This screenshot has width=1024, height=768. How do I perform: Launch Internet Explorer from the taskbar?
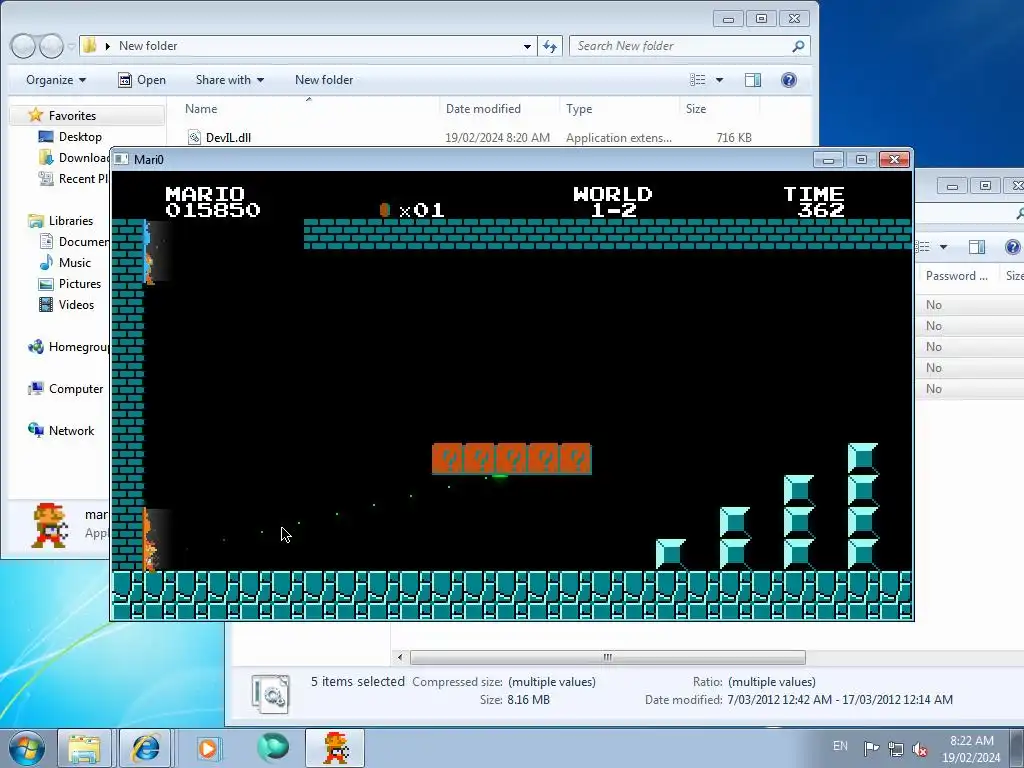tap(145, 748)
